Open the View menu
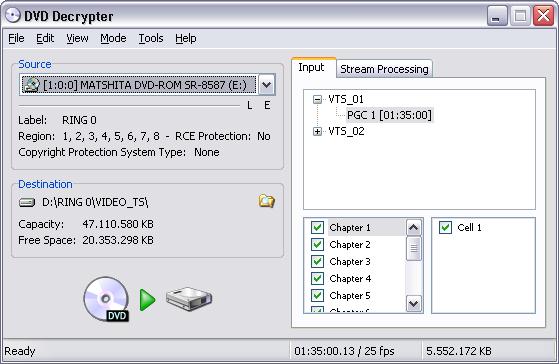Image resolution: width=559 pixels, height=364 pixels. [77, 38]
